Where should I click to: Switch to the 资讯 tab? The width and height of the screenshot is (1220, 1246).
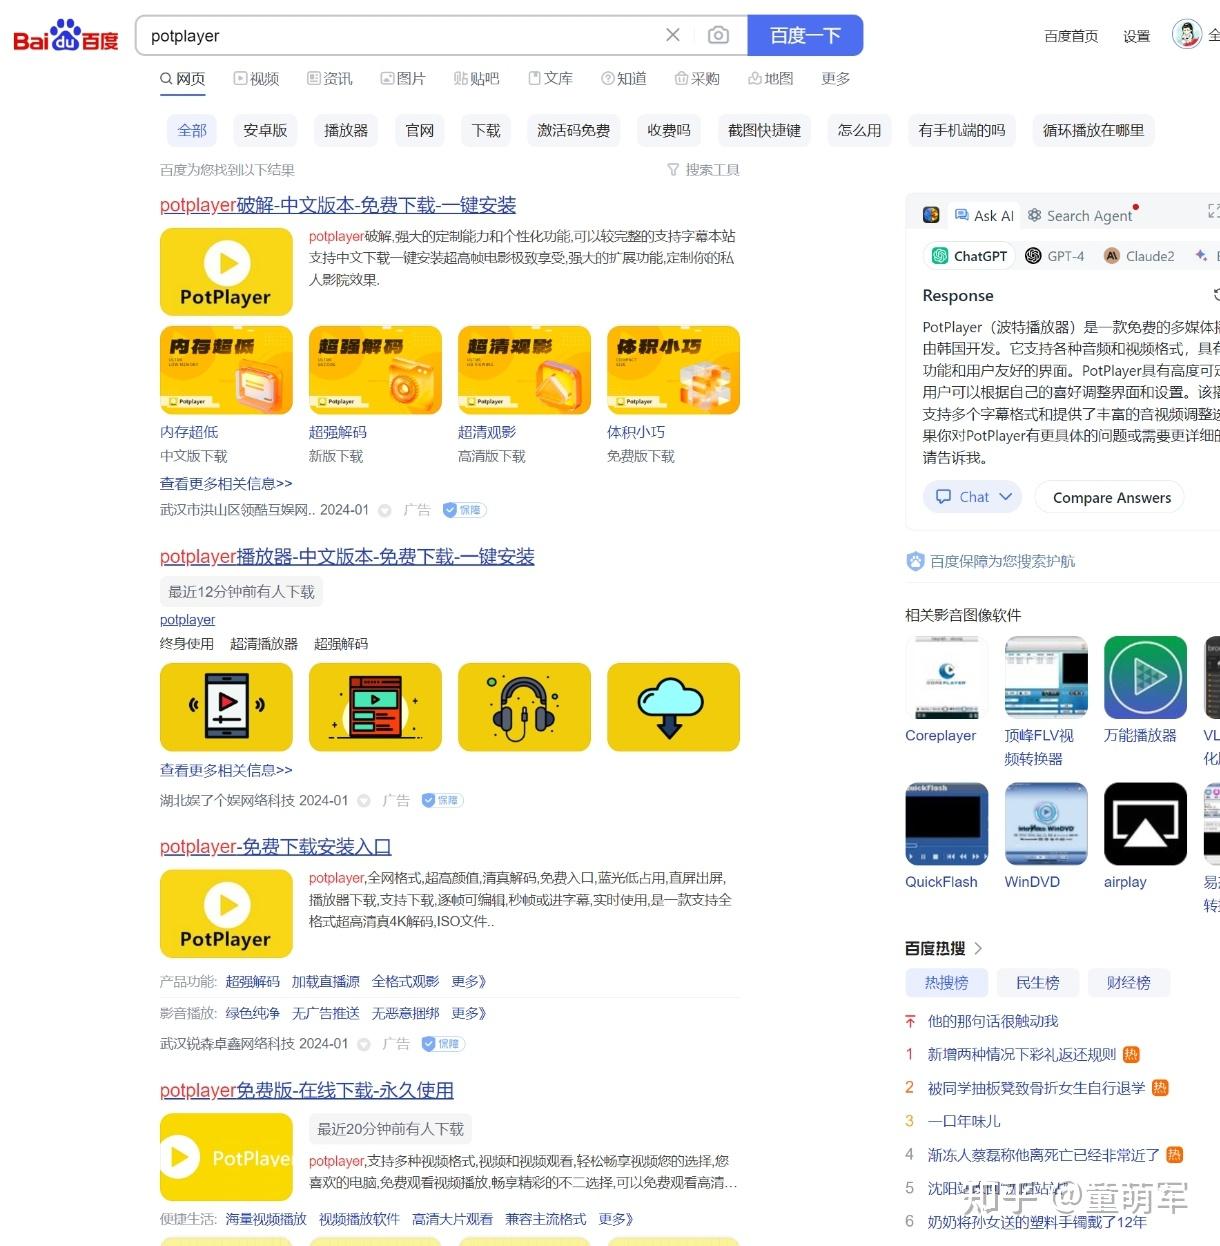pos(330,78)
